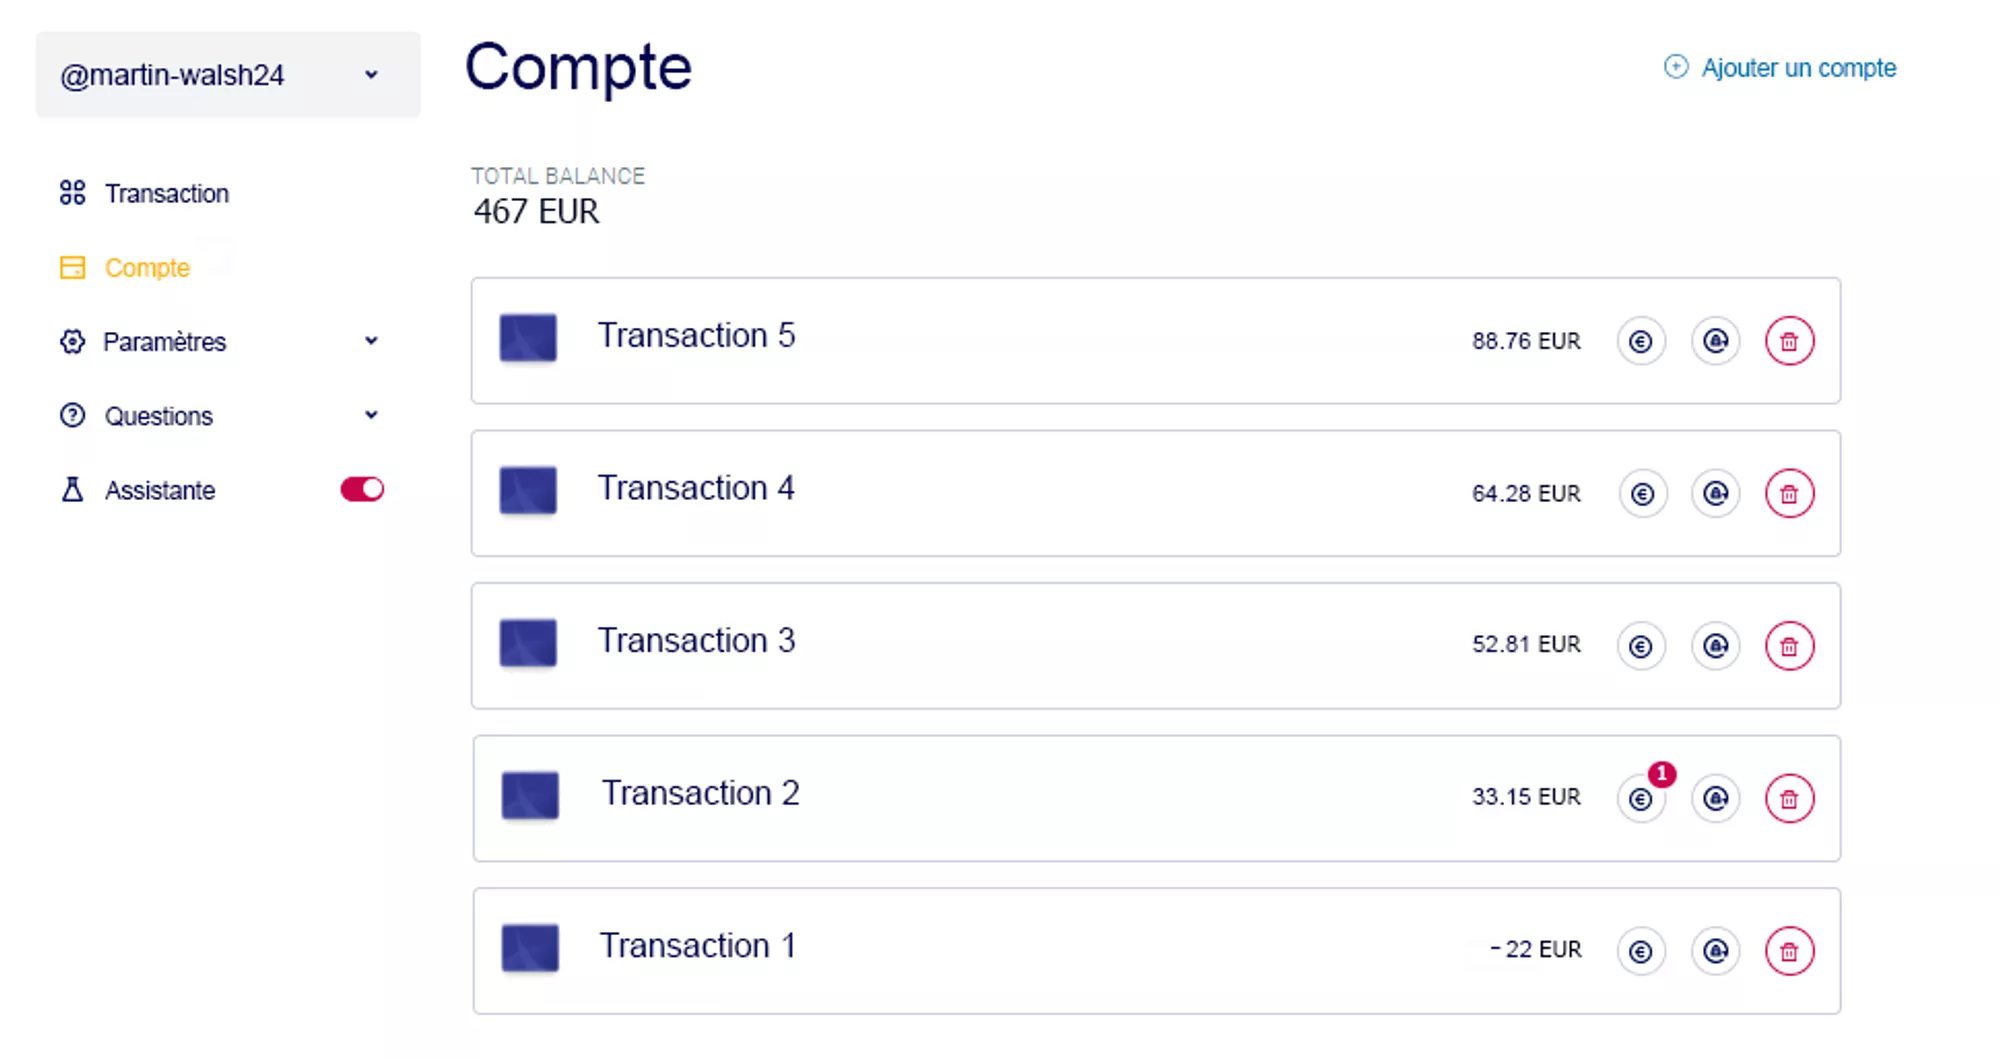The height and width of the screenshot is (1058, 2000).
Task: Select Compte in the sidebar
Action: coord(146,268)
